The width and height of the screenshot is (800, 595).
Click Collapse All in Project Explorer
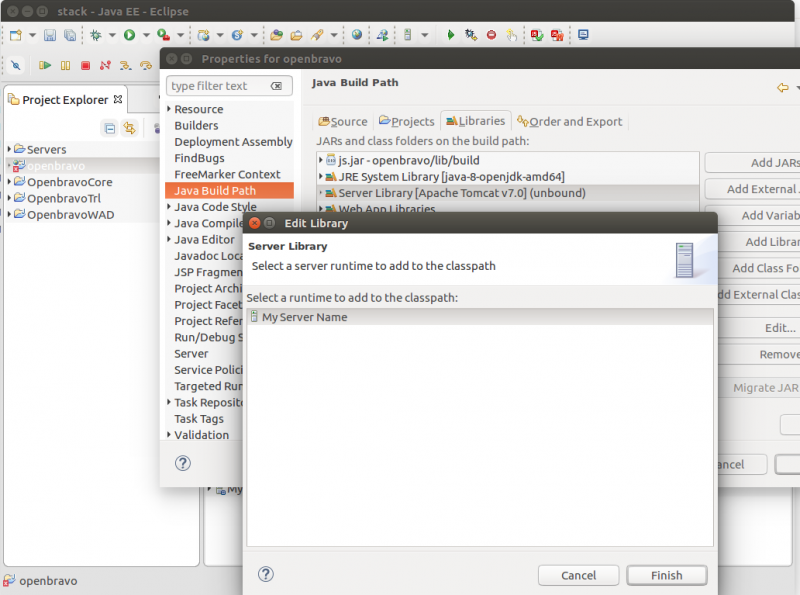tap(109, 128)
